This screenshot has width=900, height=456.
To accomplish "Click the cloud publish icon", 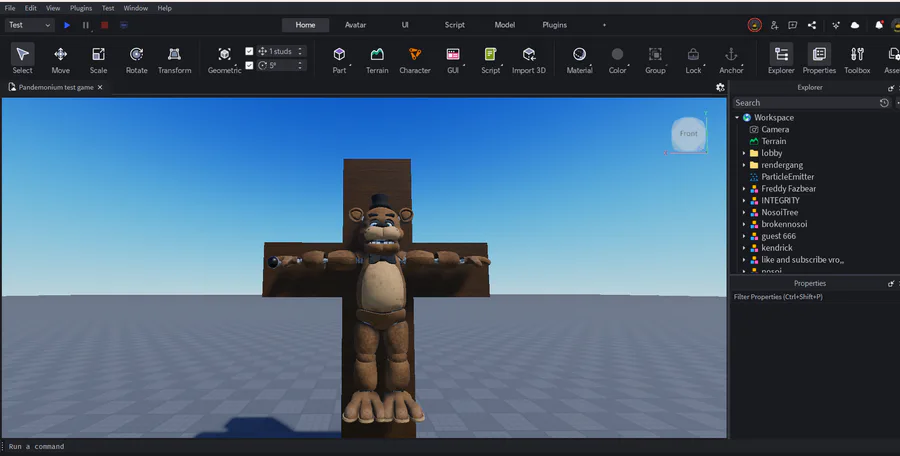I will (x=855, y=25).
